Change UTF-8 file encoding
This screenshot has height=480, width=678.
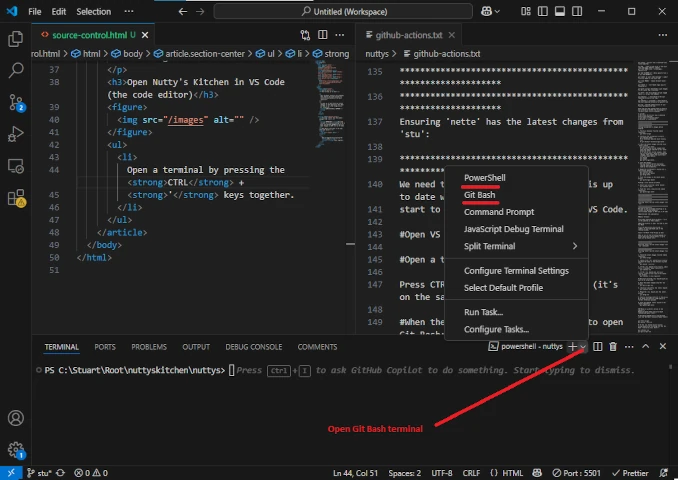pyautogui.click(x=442, y=473)
